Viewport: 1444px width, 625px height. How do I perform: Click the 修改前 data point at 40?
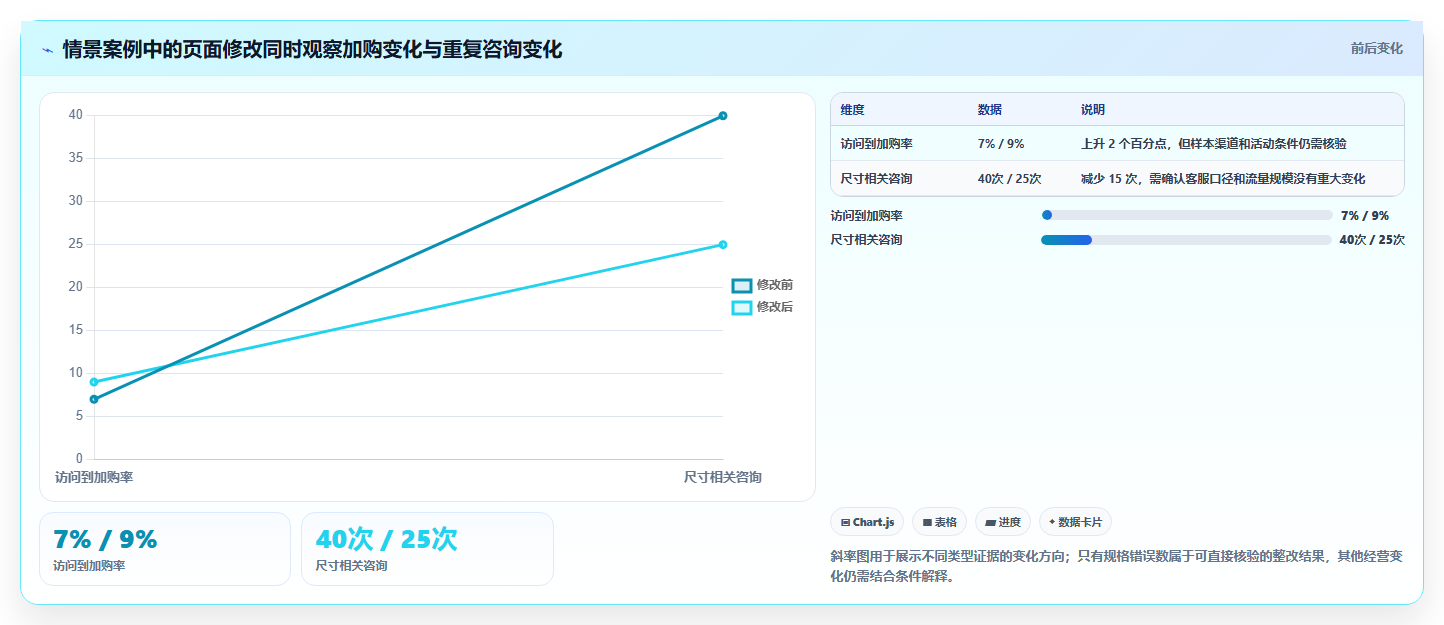723,116
